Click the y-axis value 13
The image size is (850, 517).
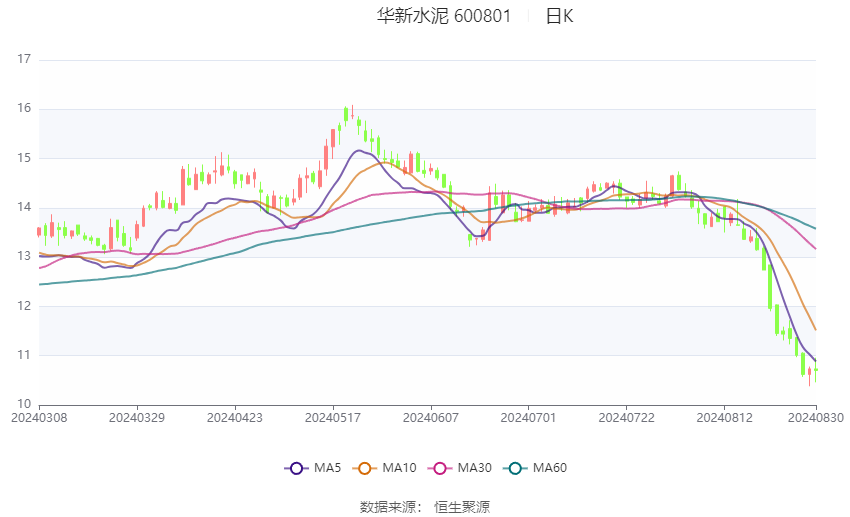24,256
